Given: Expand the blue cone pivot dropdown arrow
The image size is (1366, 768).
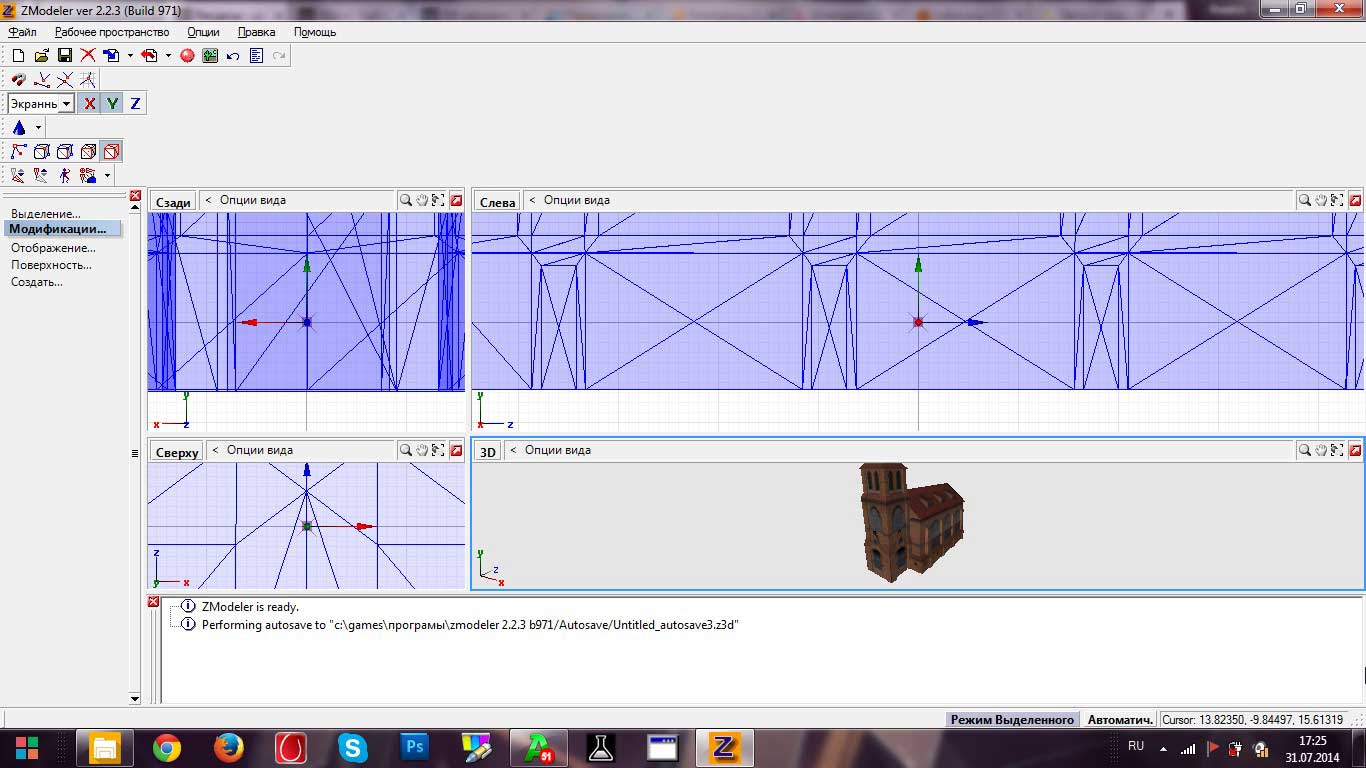Looking at the screenshot, I should tap(38, 128).
